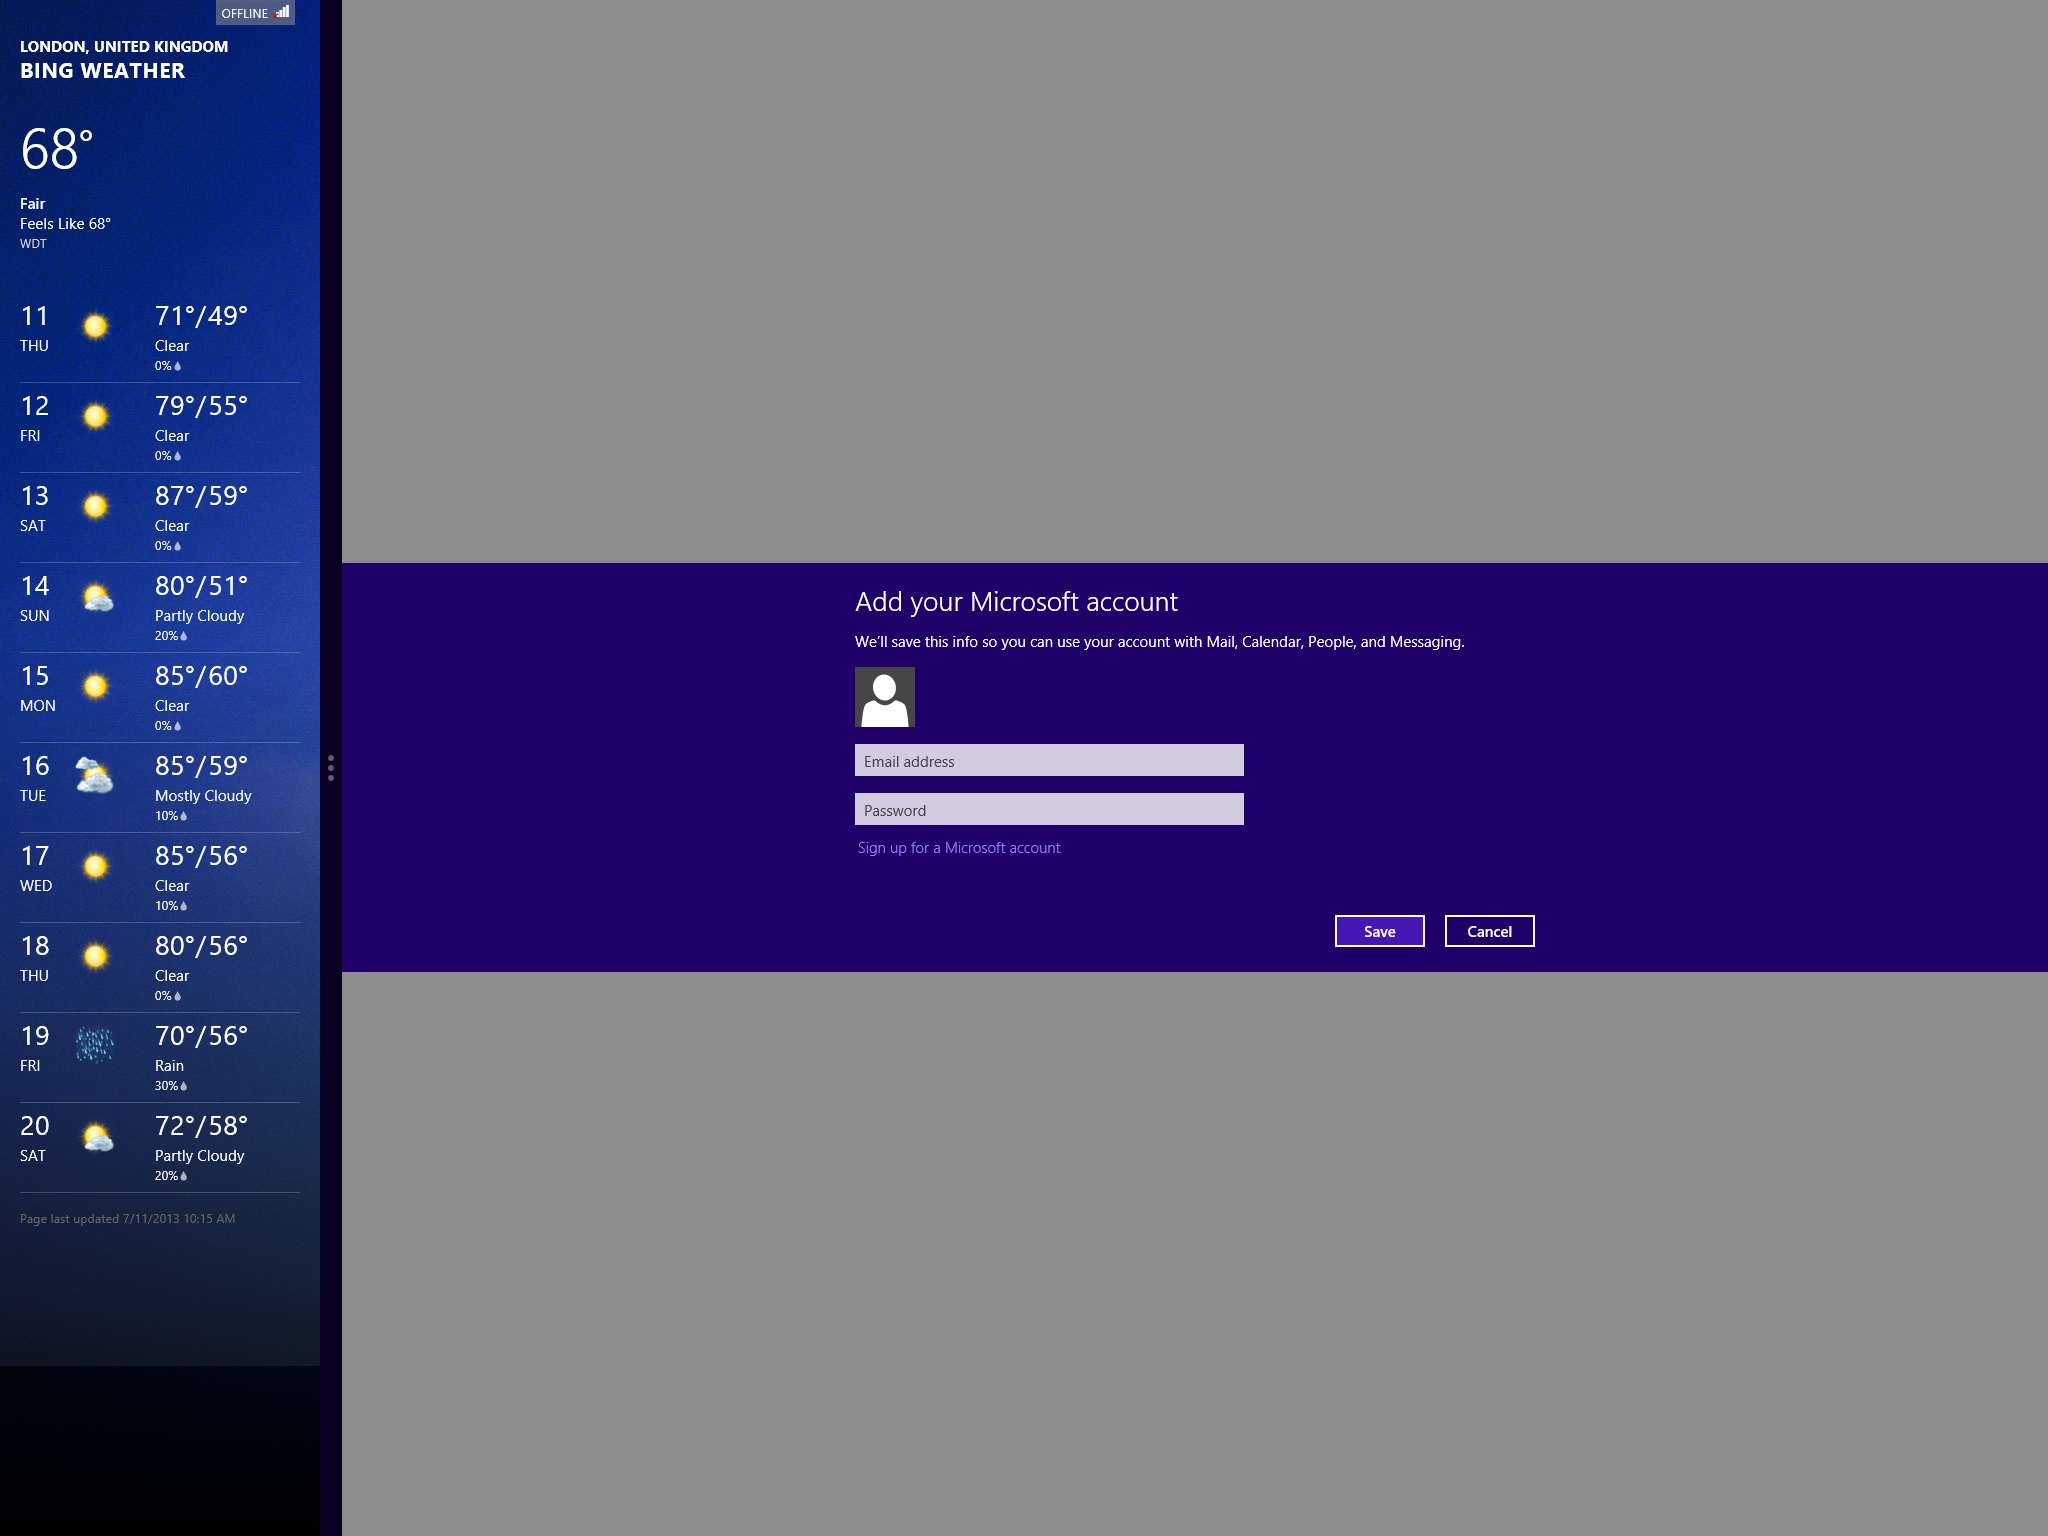Click the partly cloudy icon for Sunday 14
Viewport: 2048px width, 1536px height.
(x=96, y=598)
